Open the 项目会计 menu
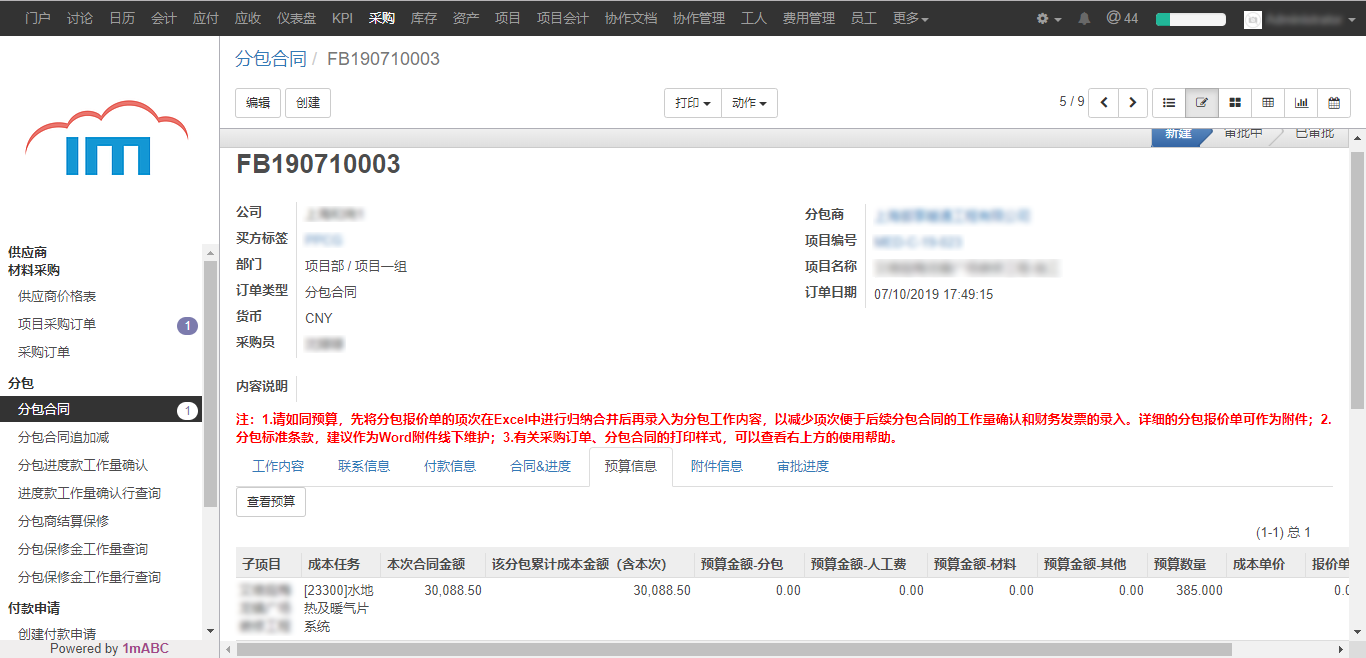Screen dimensions: 1366x658 563,18
